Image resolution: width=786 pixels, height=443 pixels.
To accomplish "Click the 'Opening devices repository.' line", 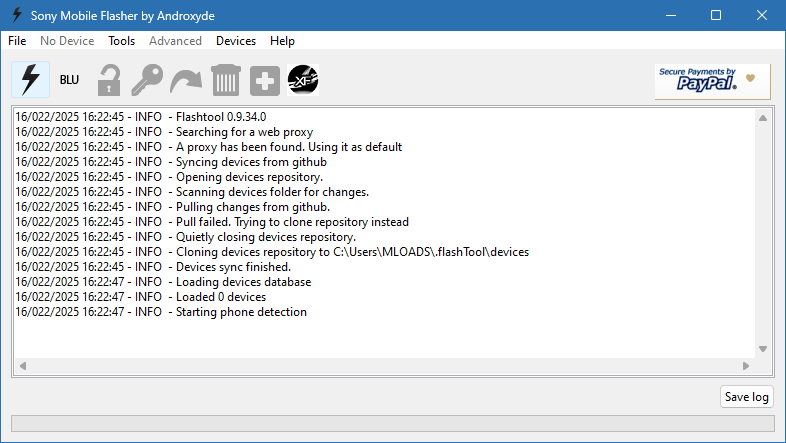I will coord(169,177).
